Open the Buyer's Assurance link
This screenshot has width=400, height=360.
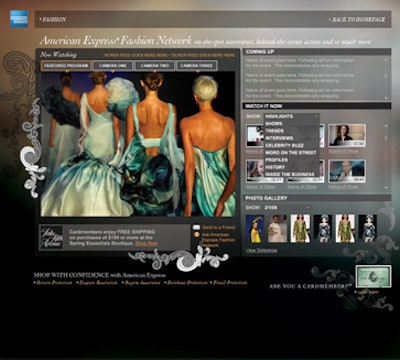point(142,283)
